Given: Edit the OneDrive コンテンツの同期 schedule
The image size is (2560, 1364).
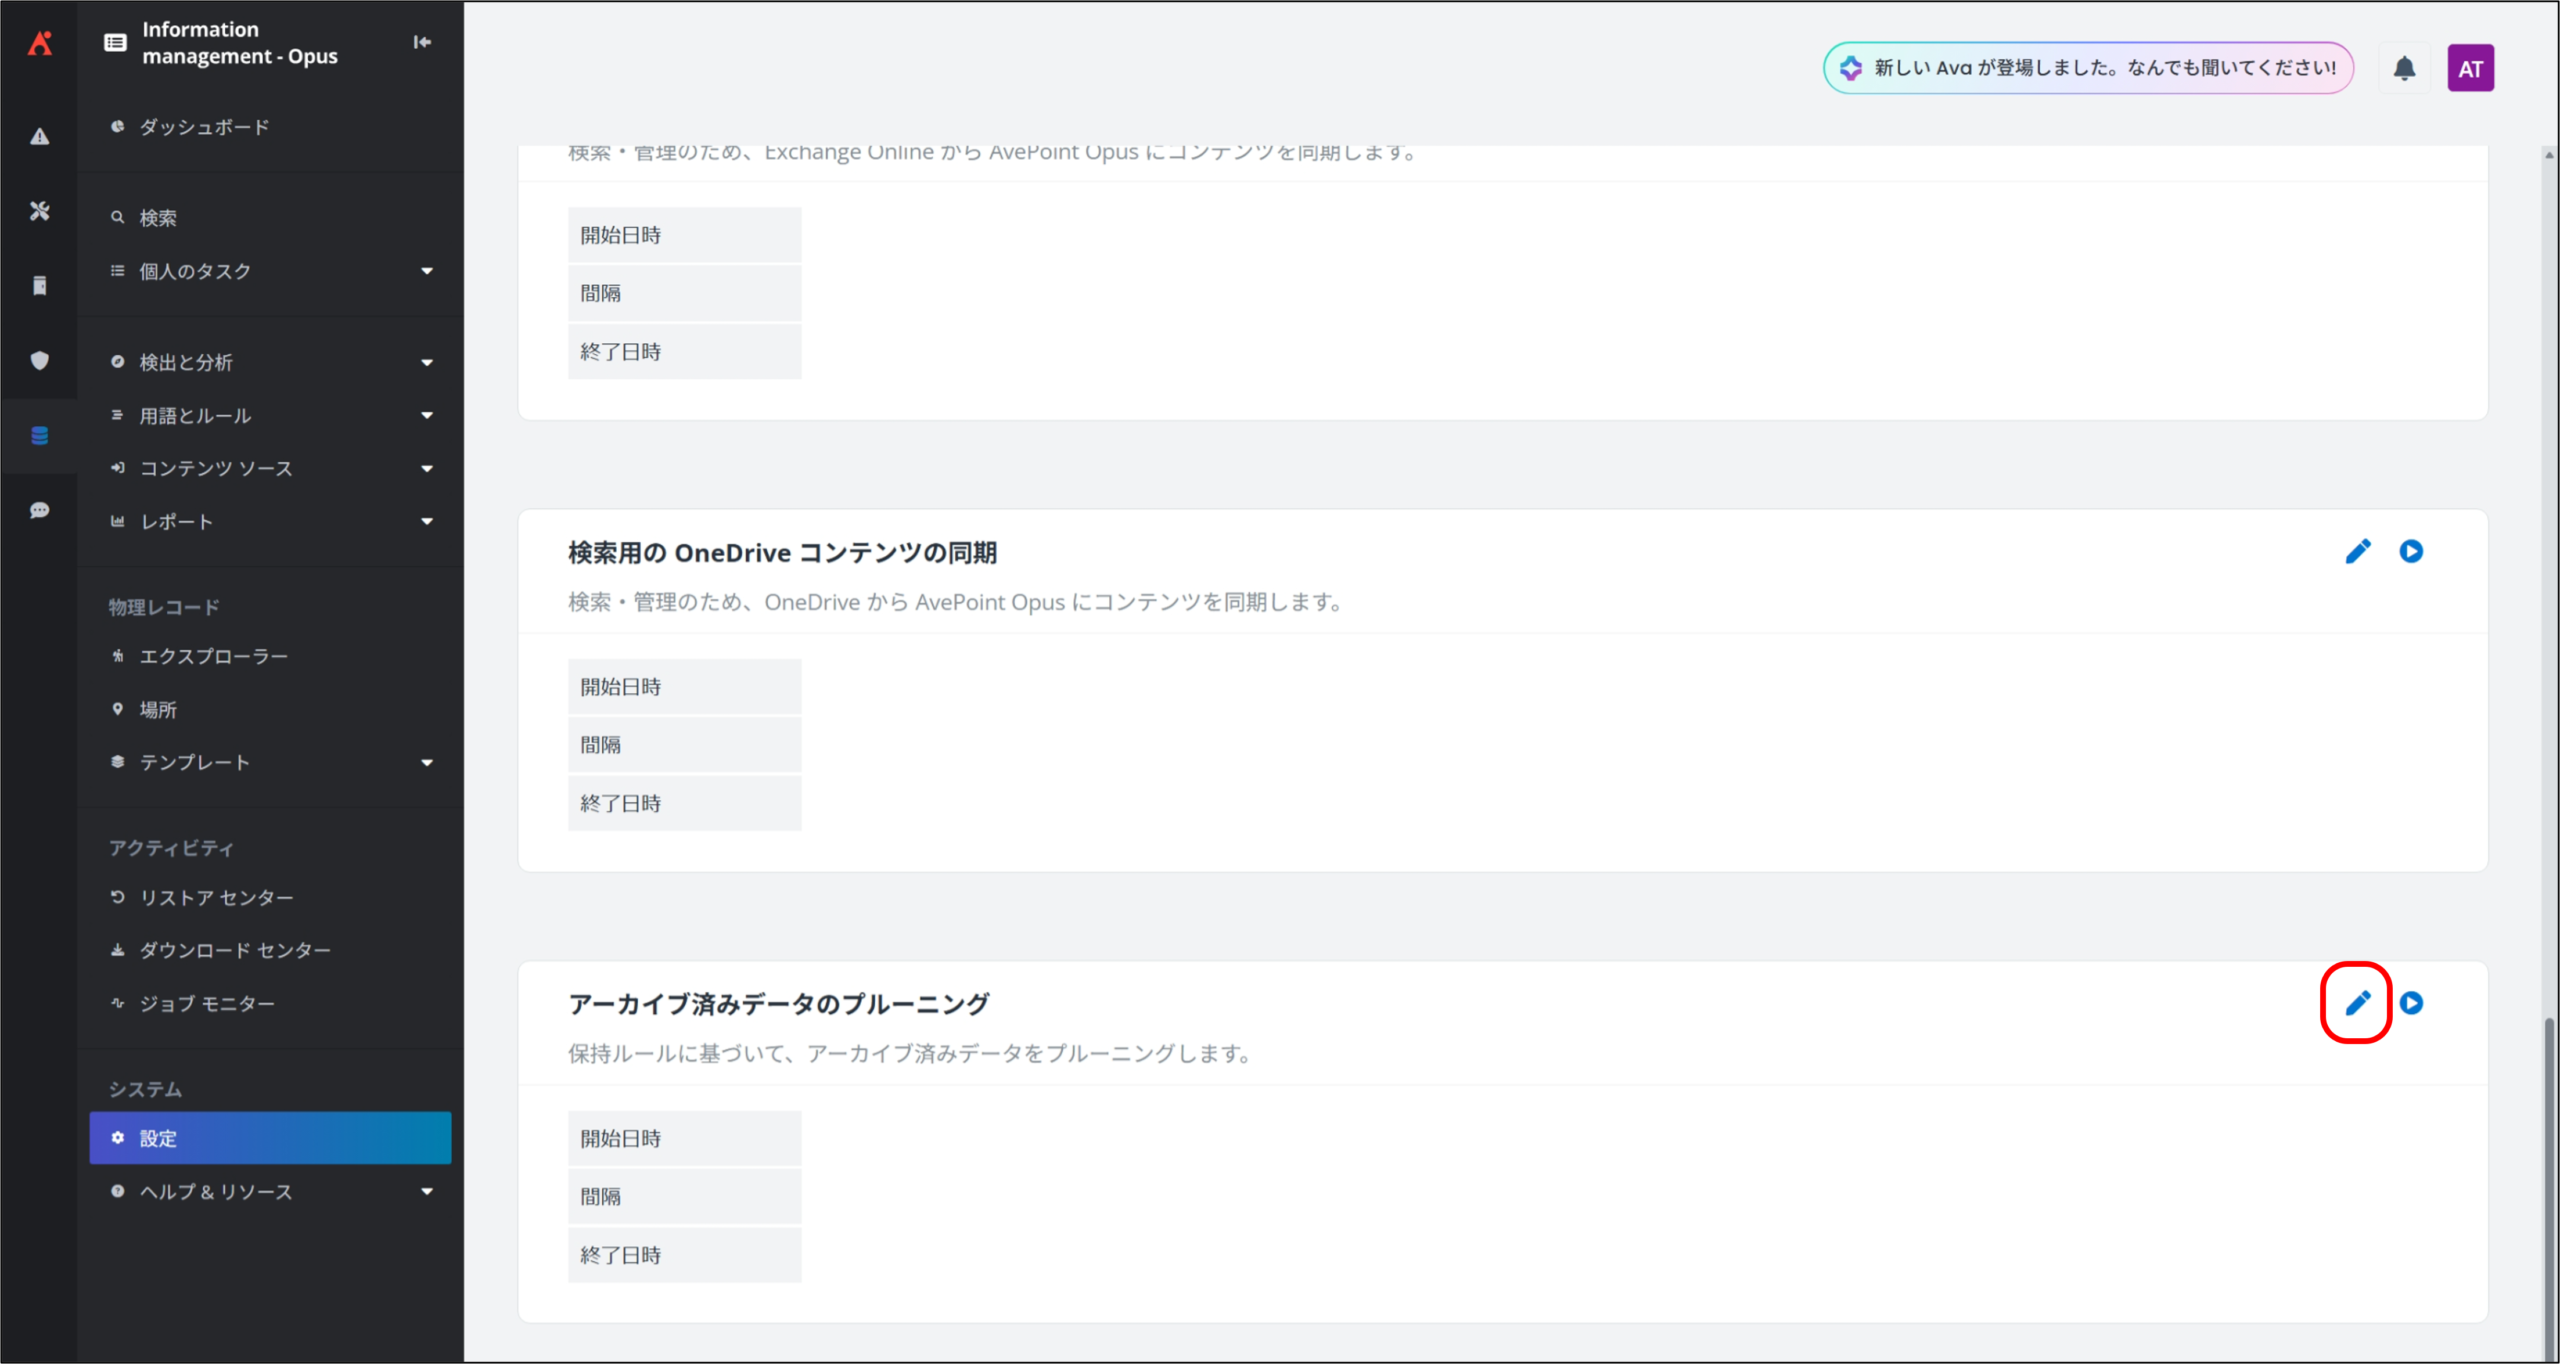Looking at the screenshot, I should pos(2357,551).
